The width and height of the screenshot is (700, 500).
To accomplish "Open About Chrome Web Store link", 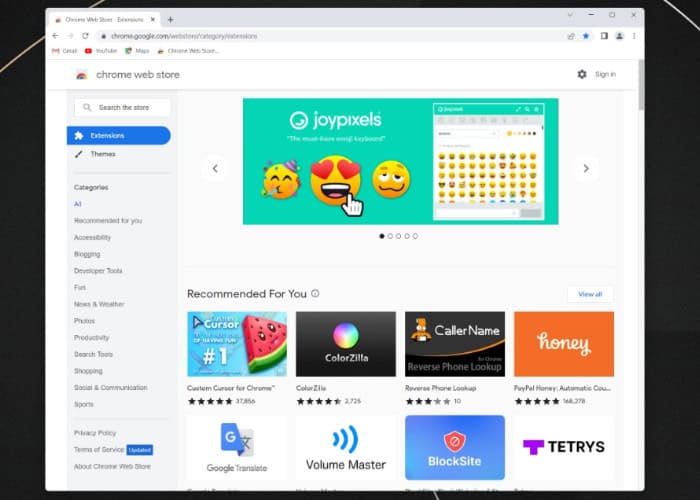I will click(x=112, y=467).
